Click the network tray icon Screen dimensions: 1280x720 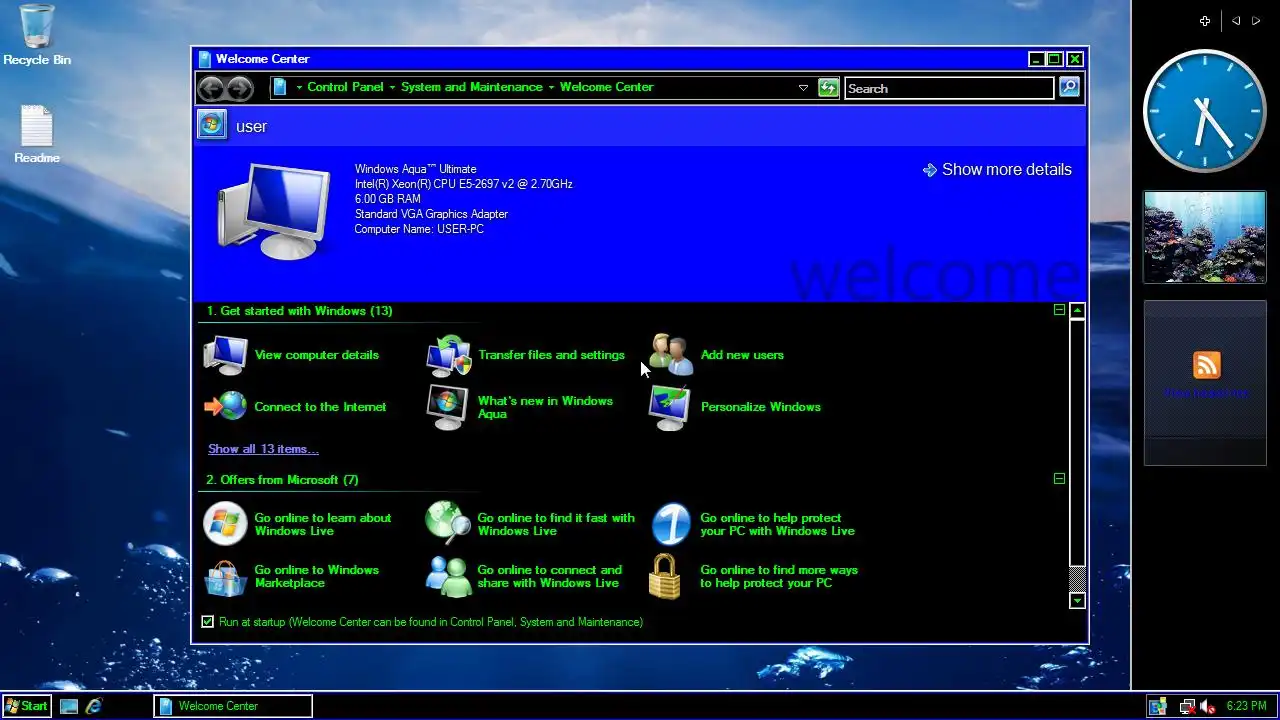1187,706
